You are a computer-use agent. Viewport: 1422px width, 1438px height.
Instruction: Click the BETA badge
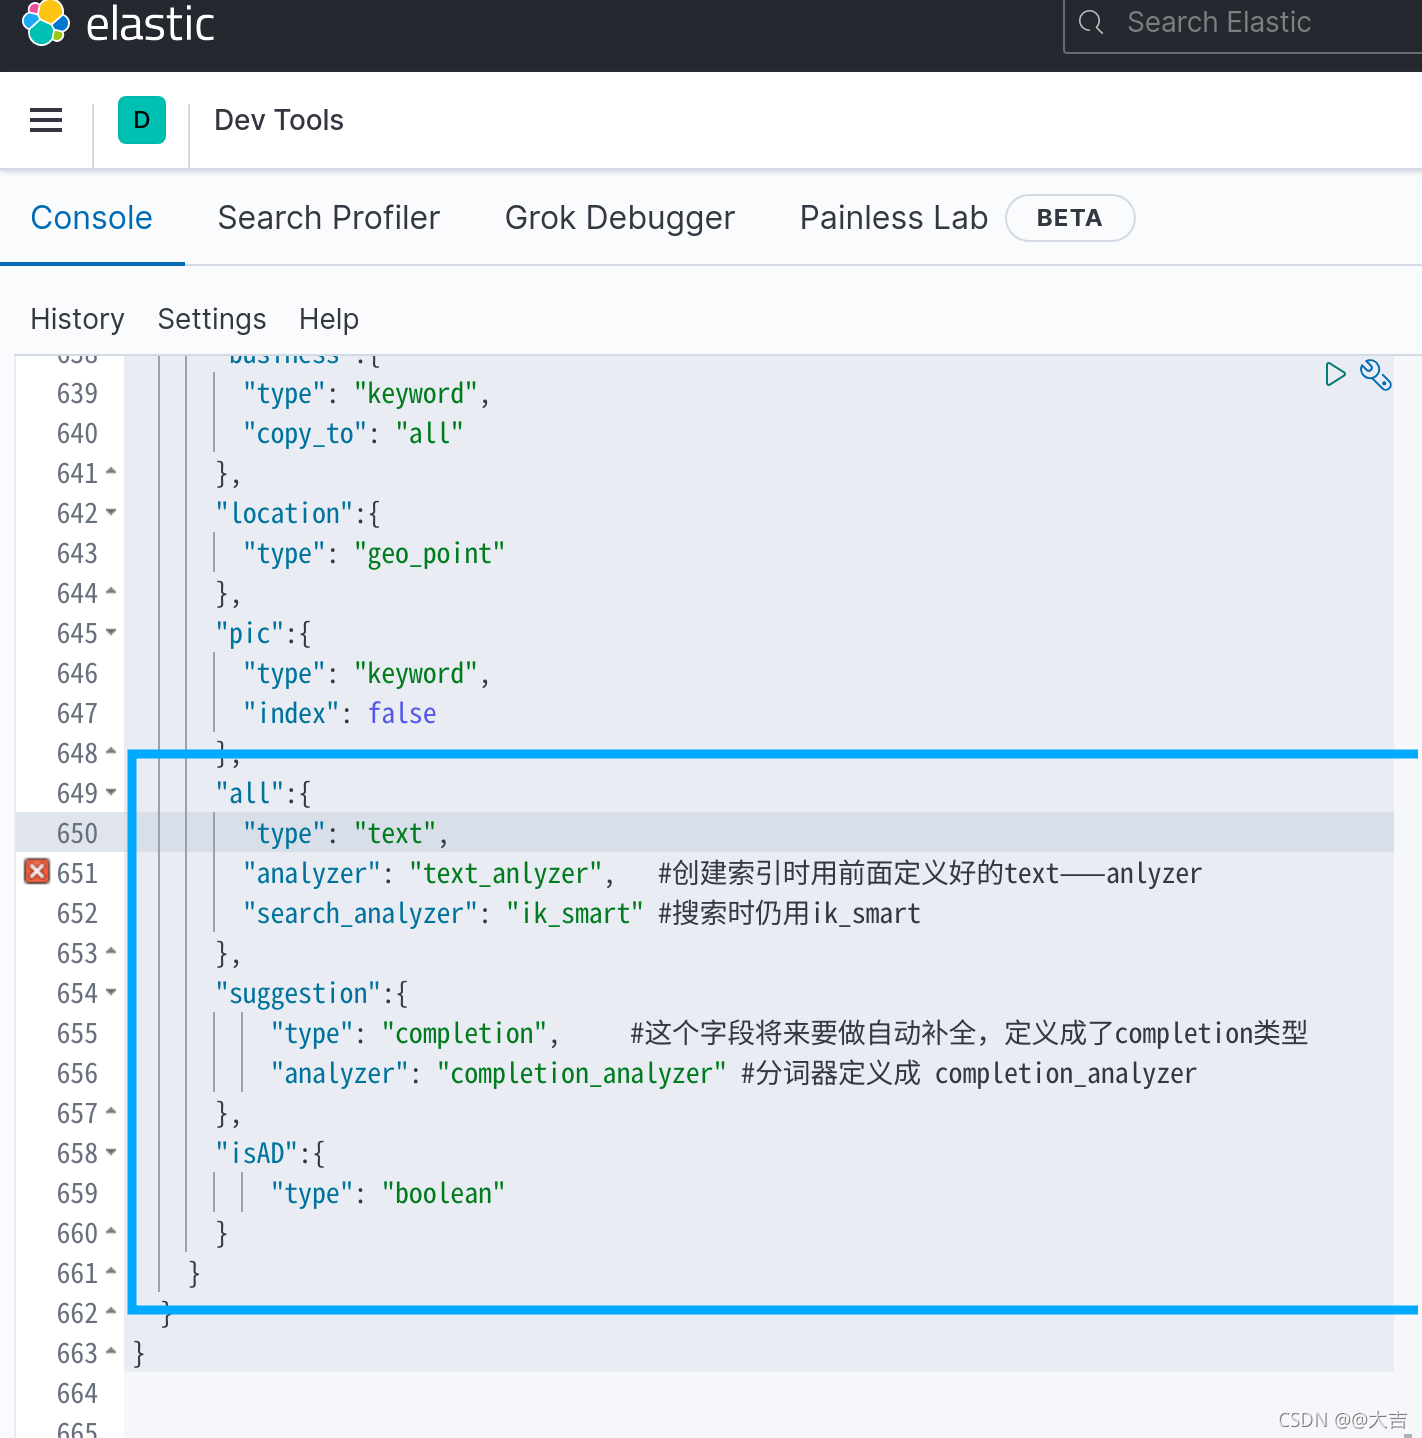tap(1070, 218)
